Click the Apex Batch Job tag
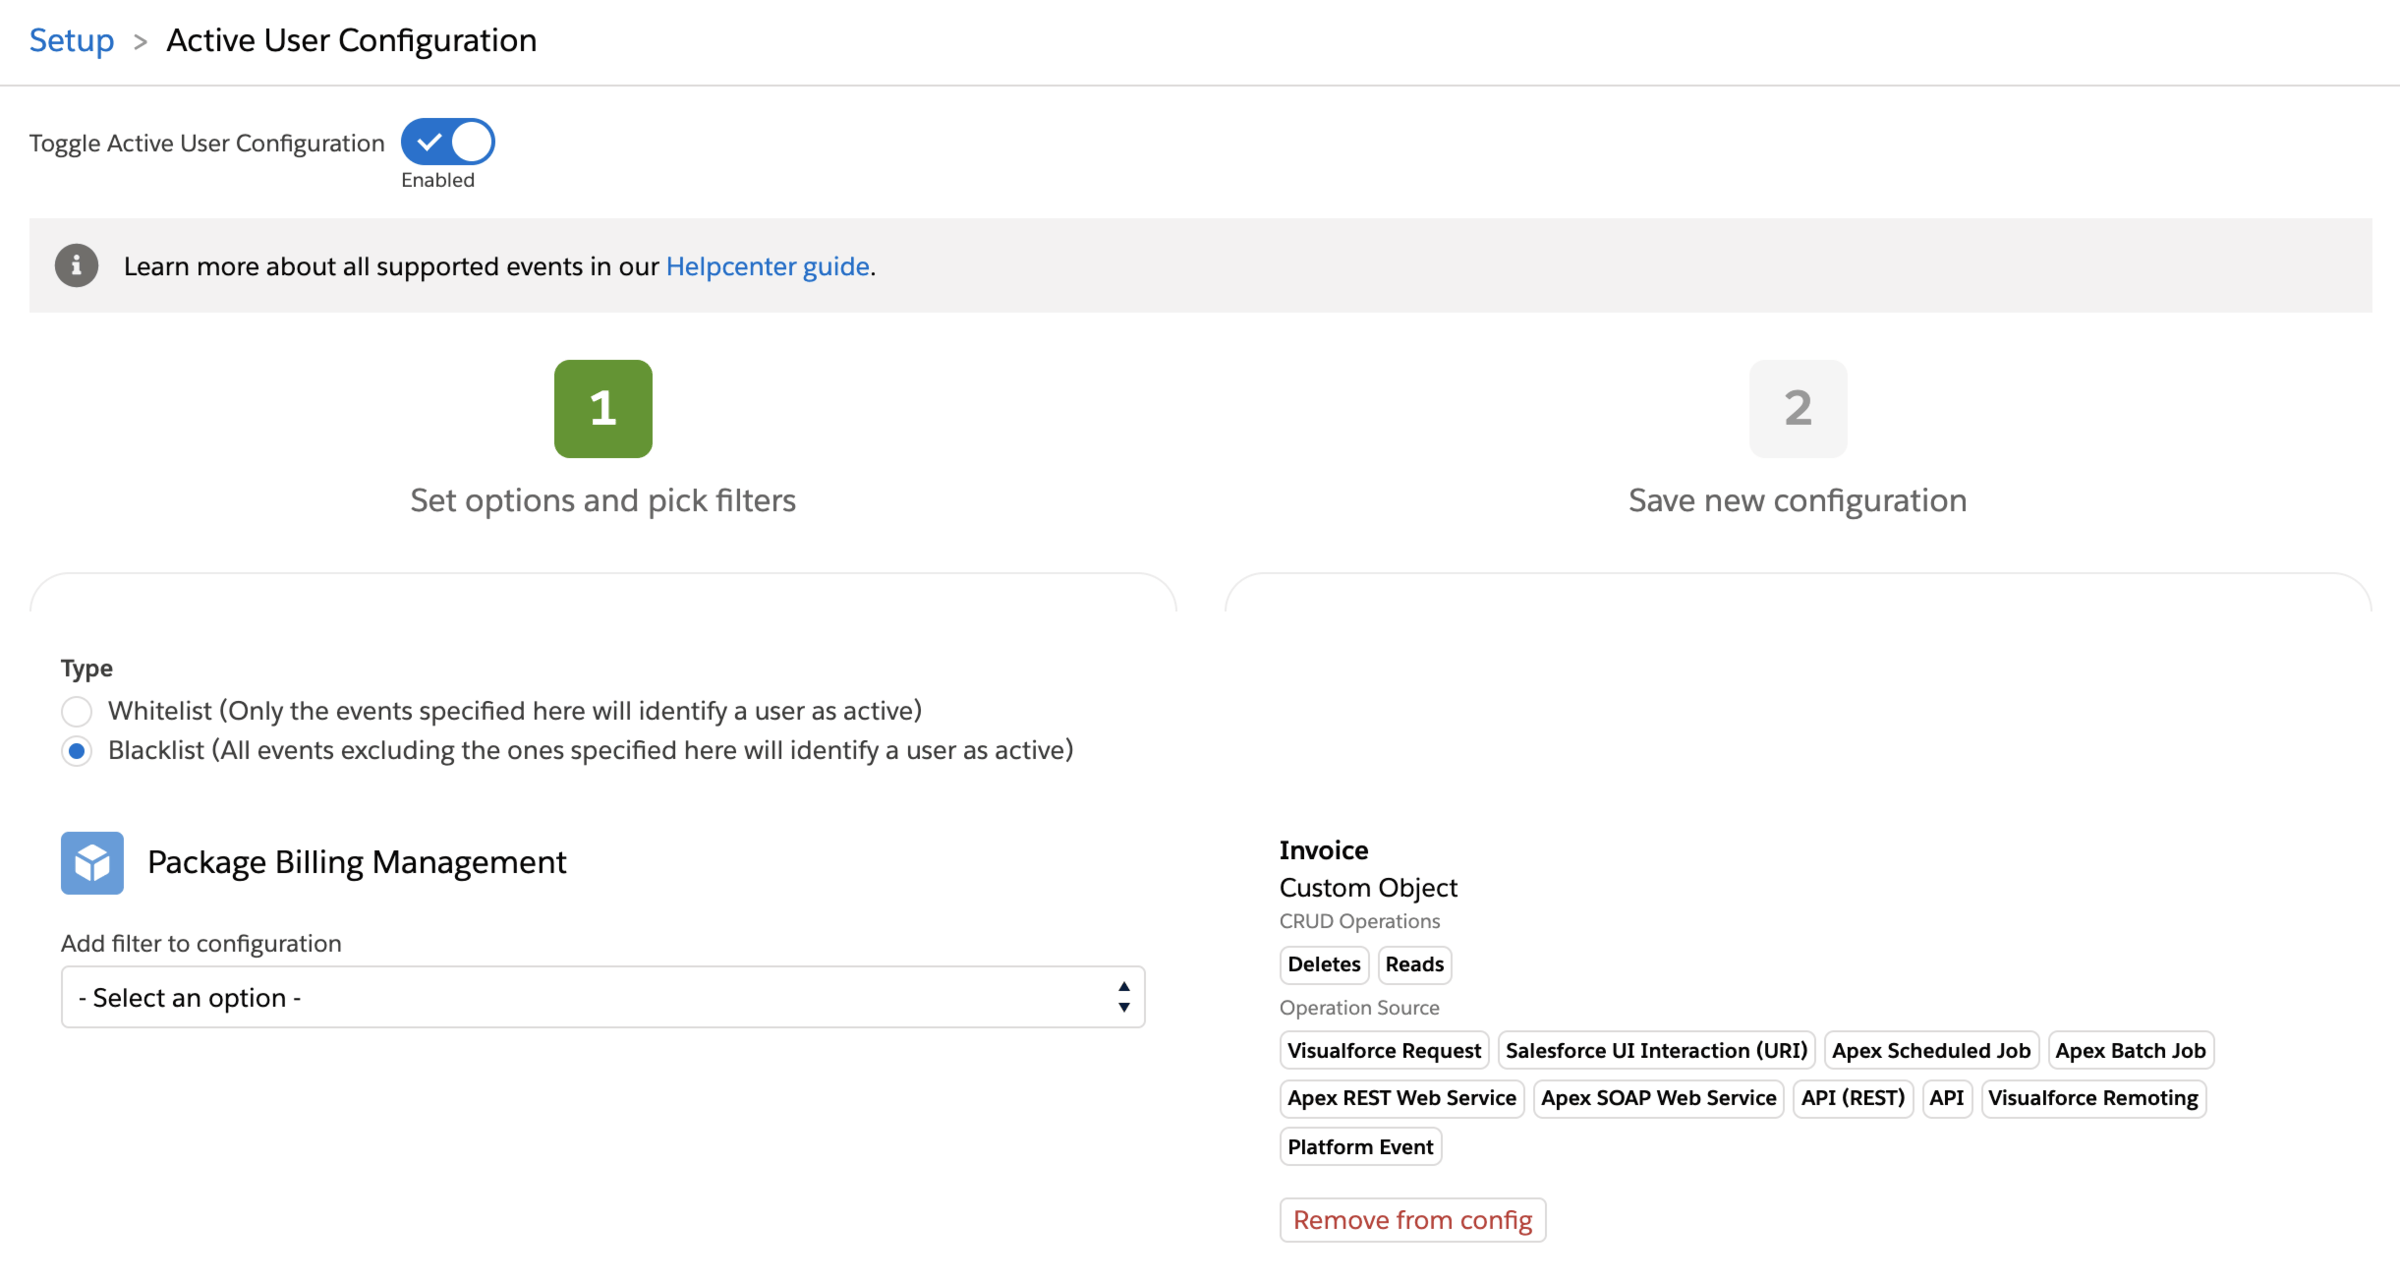The image size is (2400, 1282). pos(2130,1050)
